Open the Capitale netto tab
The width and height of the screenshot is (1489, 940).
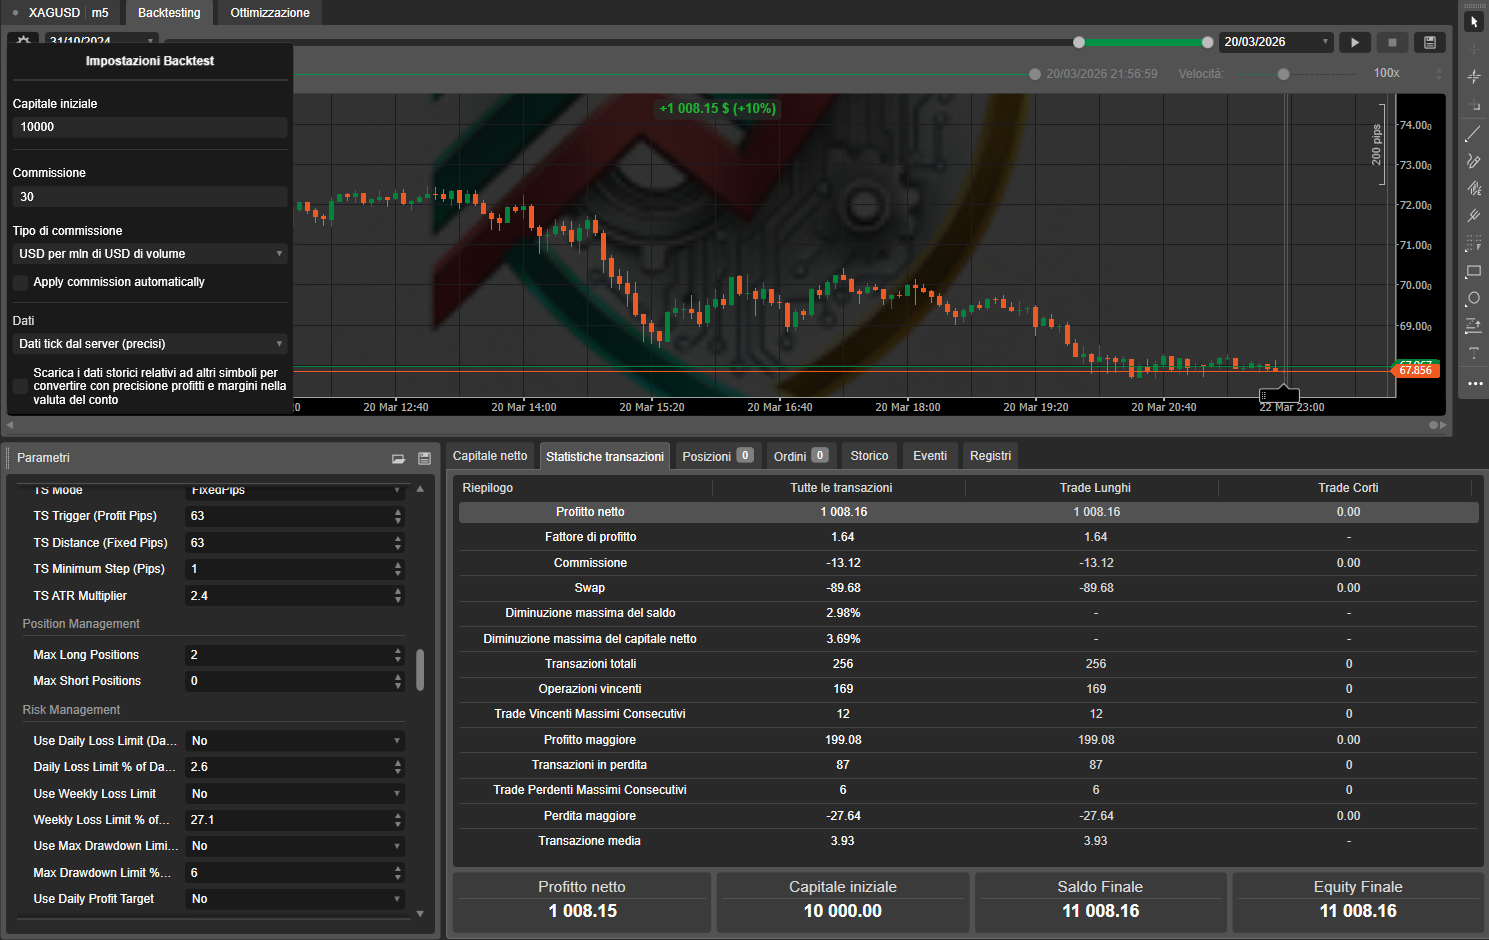pos(490,455)
